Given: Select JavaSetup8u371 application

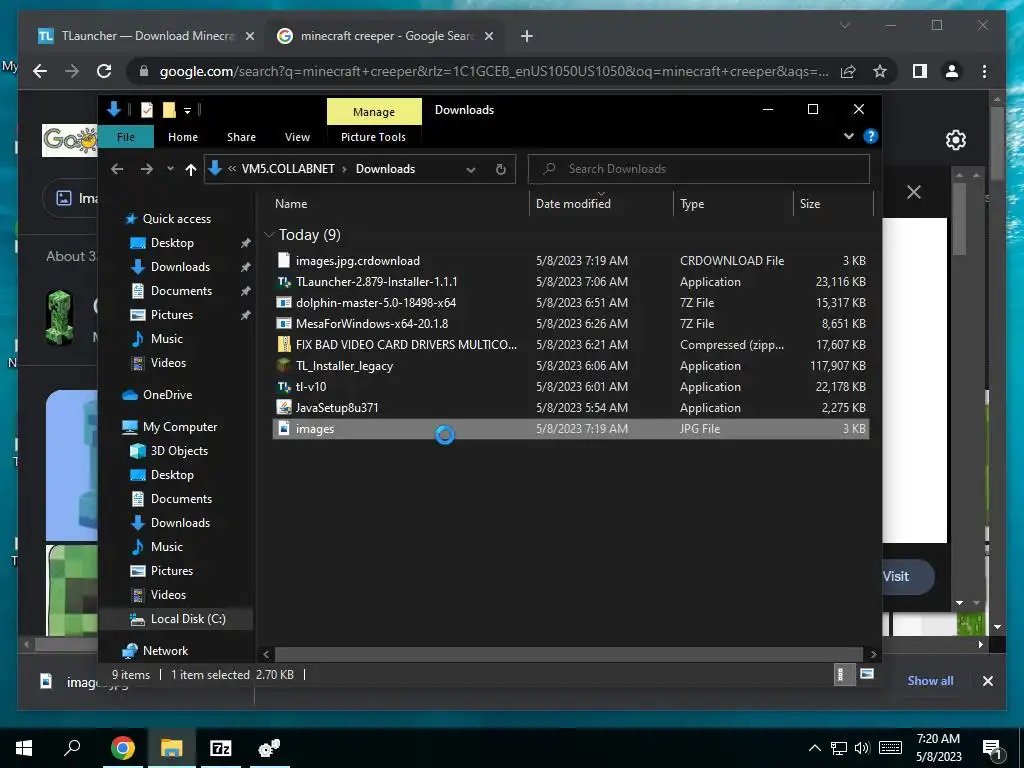Looking at the screenshot, I should tap(570, 408).
